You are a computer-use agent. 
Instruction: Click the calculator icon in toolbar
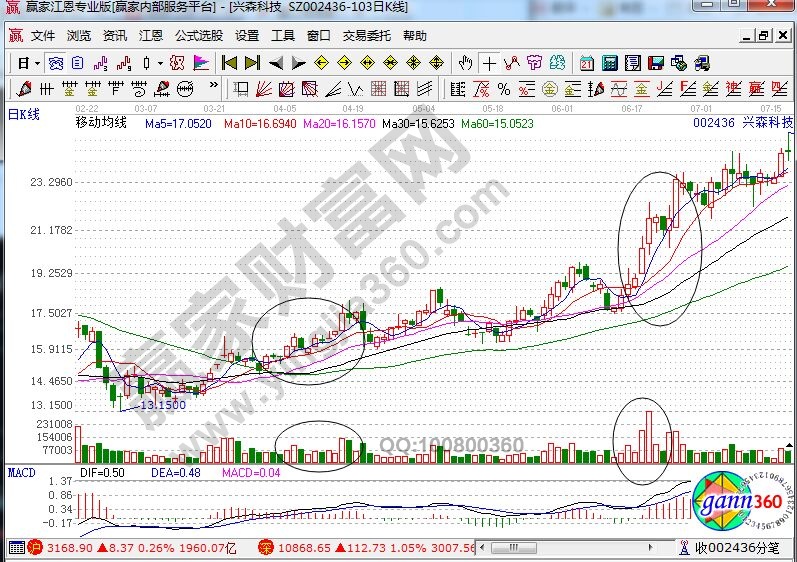pyautogui.click(x=609, y=62)
